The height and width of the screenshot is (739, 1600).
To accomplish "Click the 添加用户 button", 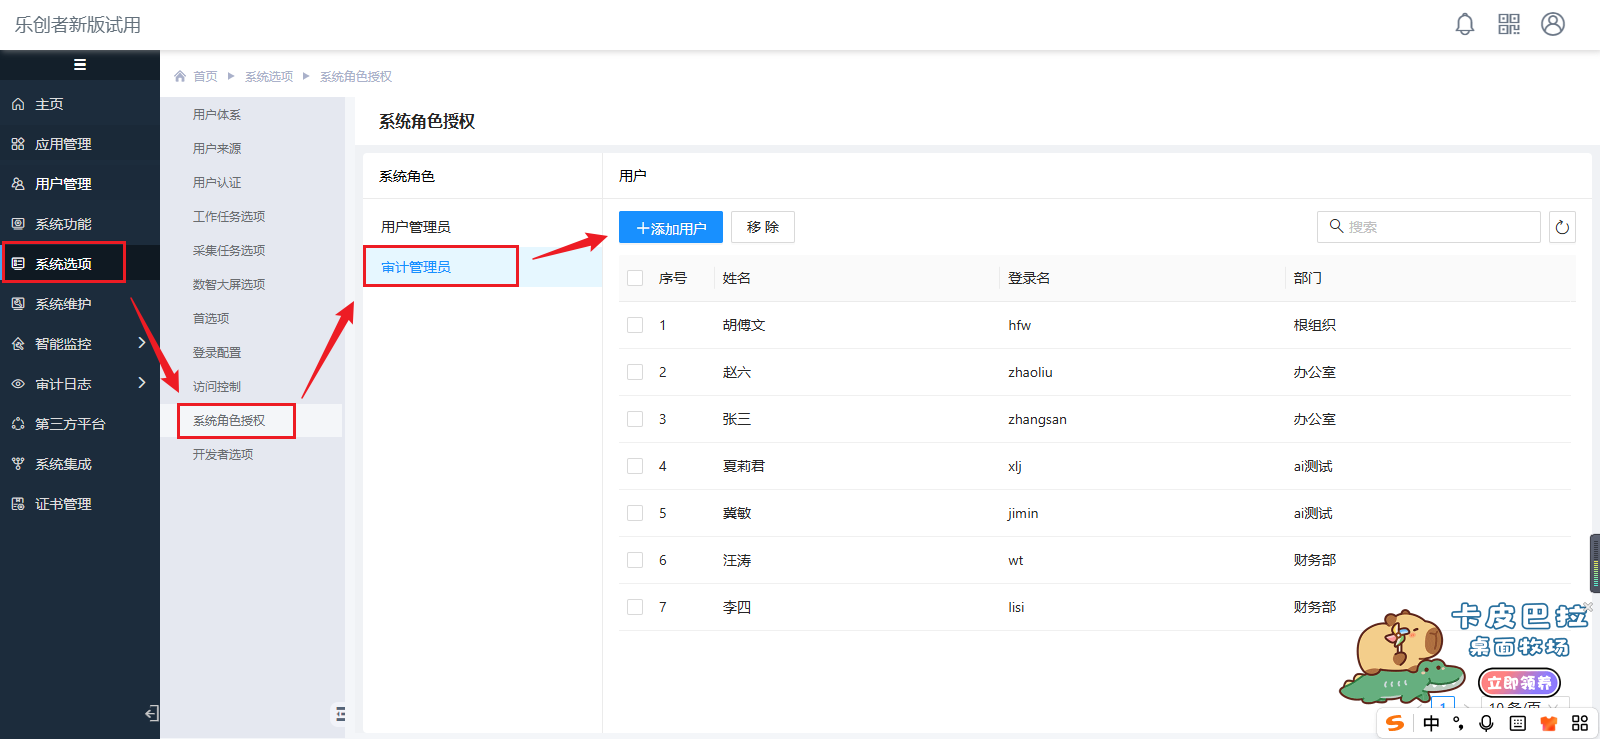I will coord(670,227).
